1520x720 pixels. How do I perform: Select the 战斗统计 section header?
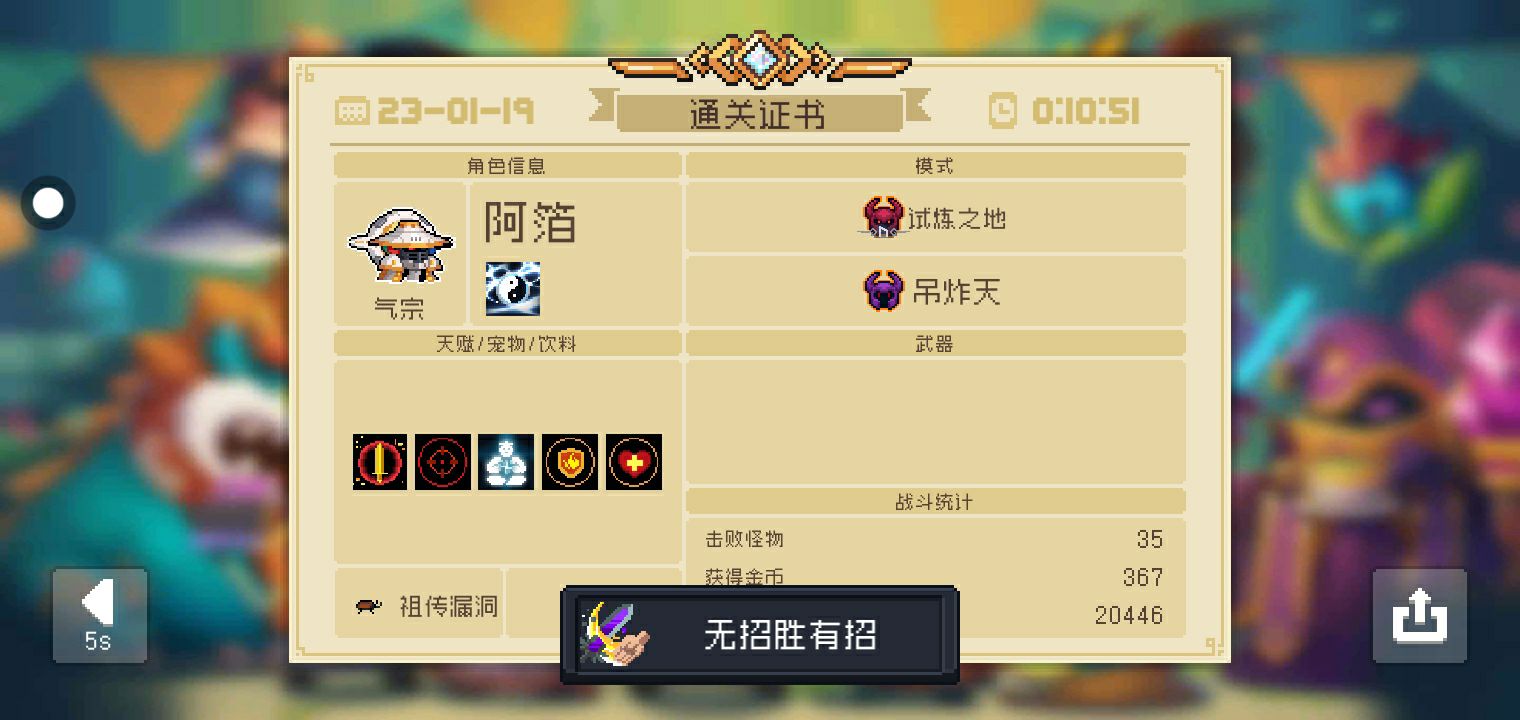934,502
